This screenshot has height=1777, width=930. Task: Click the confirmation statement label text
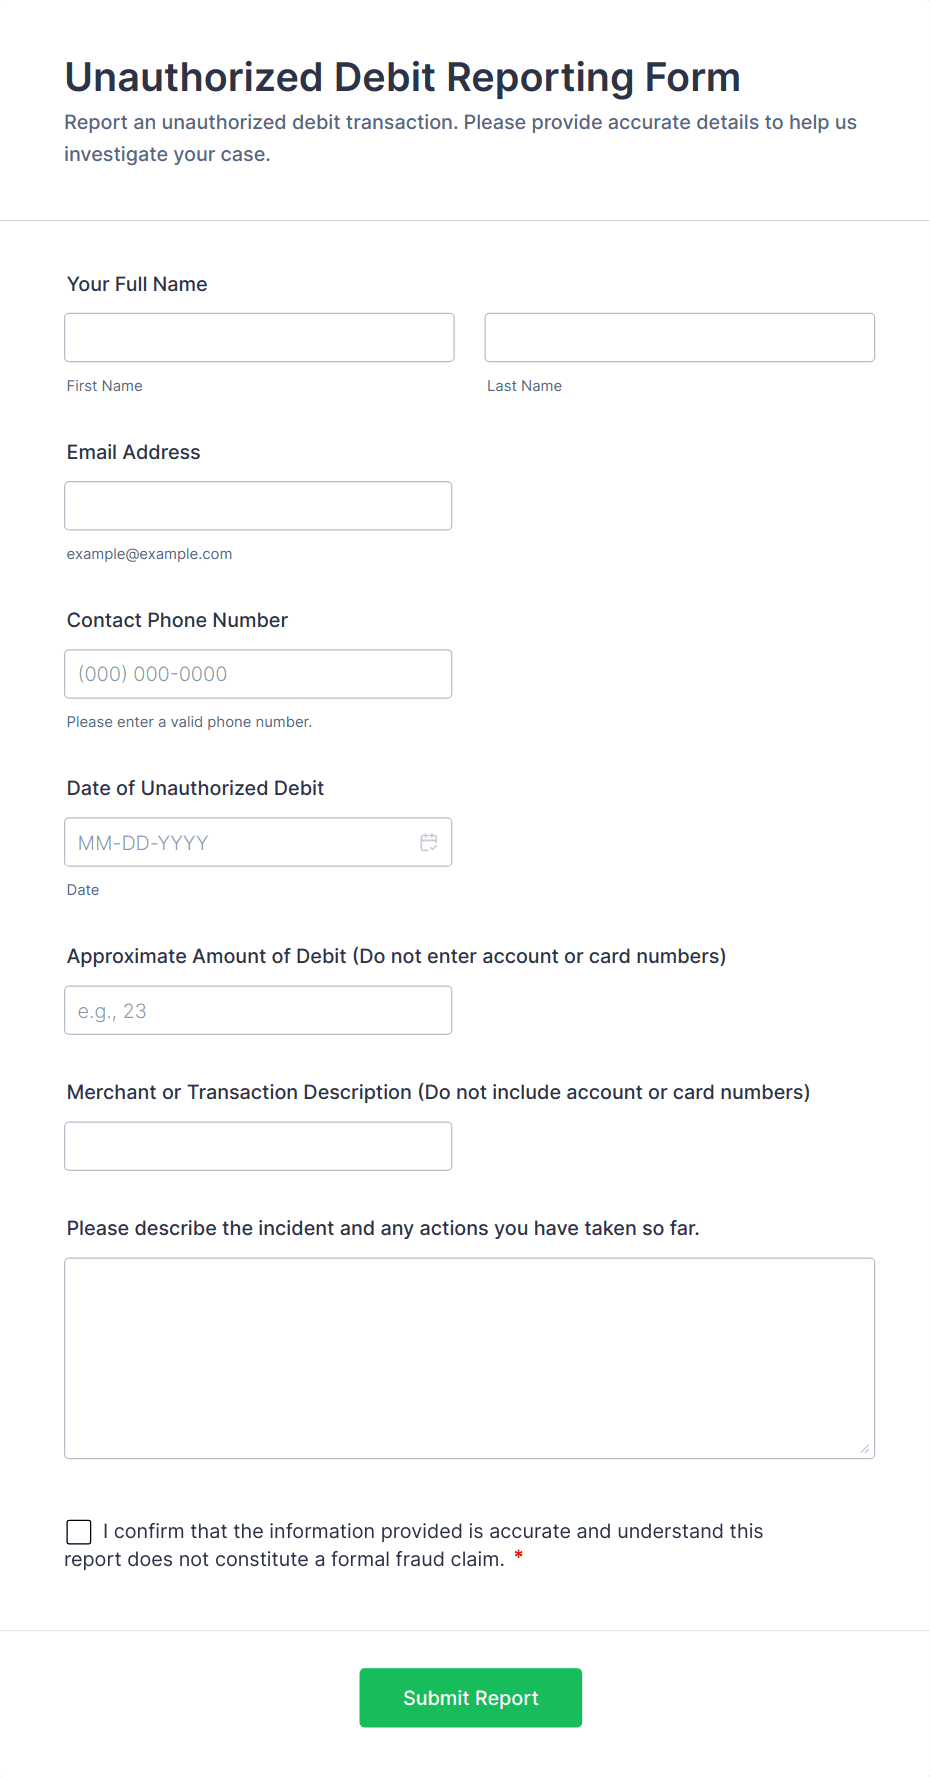tap(432, 1532)
